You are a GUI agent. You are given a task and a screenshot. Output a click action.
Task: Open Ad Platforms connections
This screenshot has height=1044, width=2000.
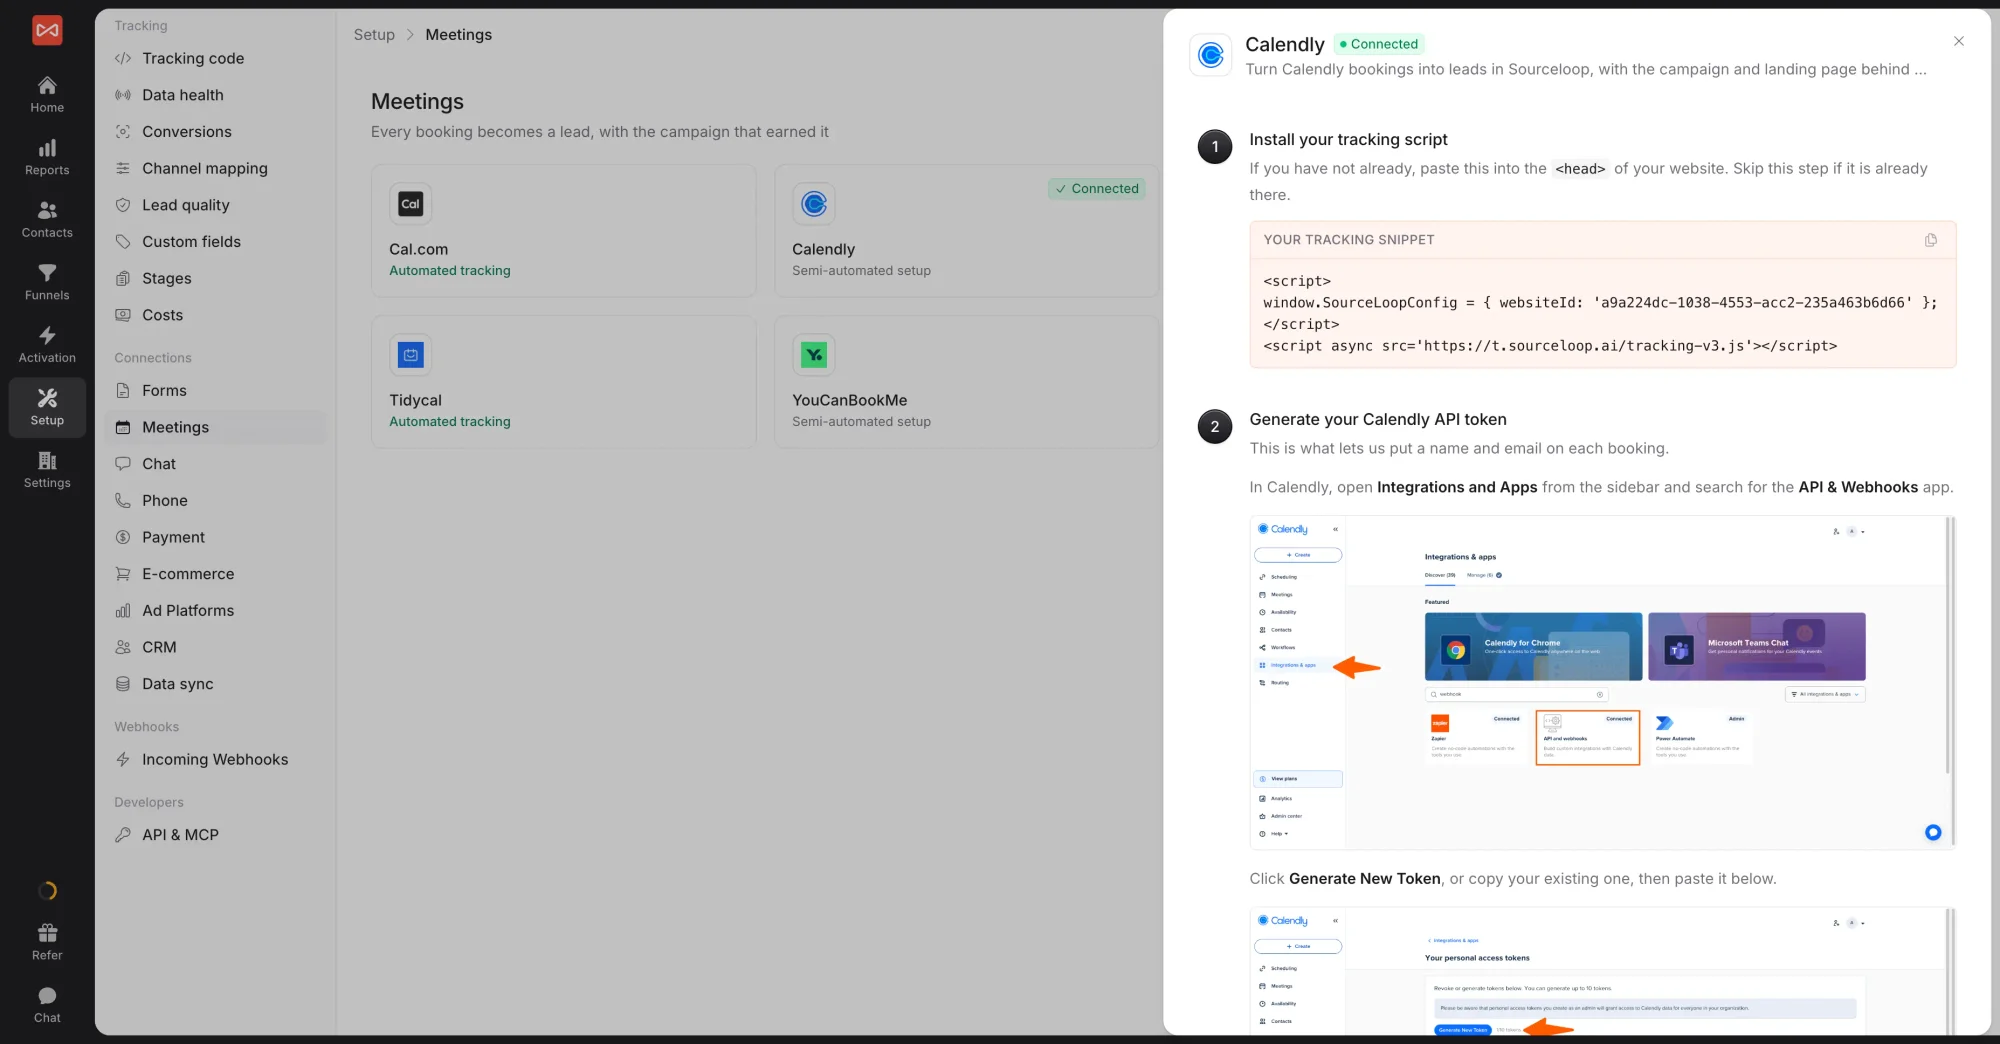pos(215,611)
